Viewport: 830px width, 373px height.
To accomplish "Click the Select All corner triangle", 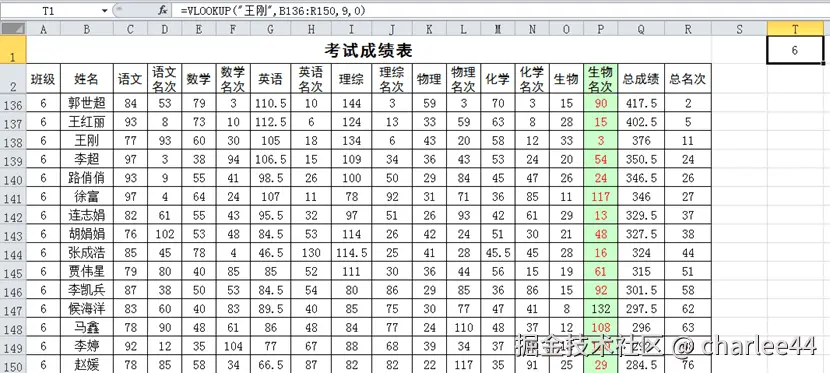I will (x=13, y=29).
